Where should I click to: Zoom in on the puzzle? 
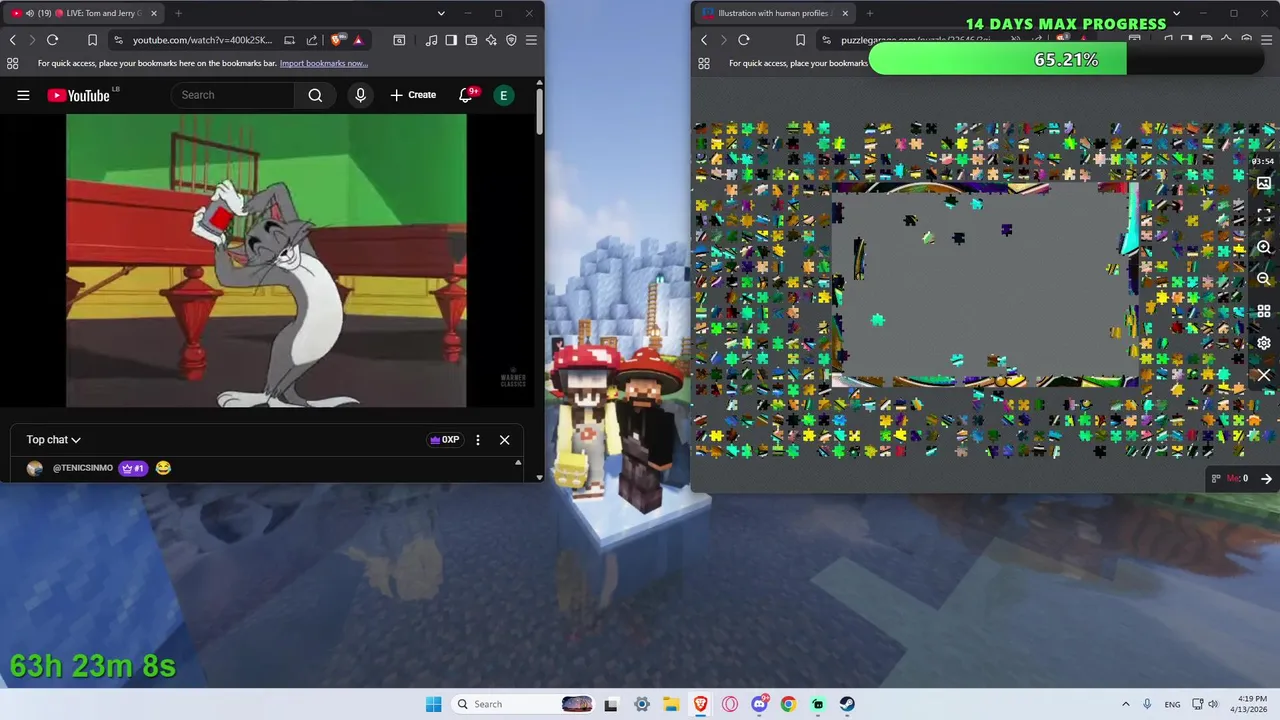coord(1264,247)
